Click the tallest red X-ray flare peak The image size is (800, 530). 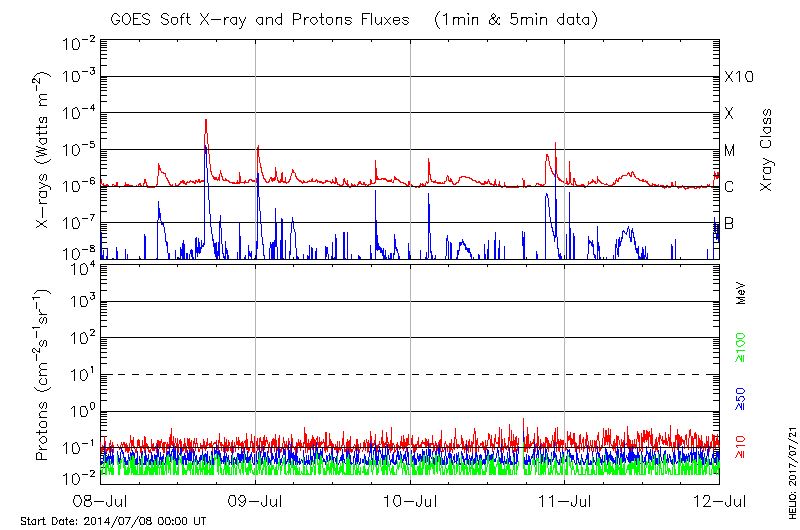coord(206,121)
